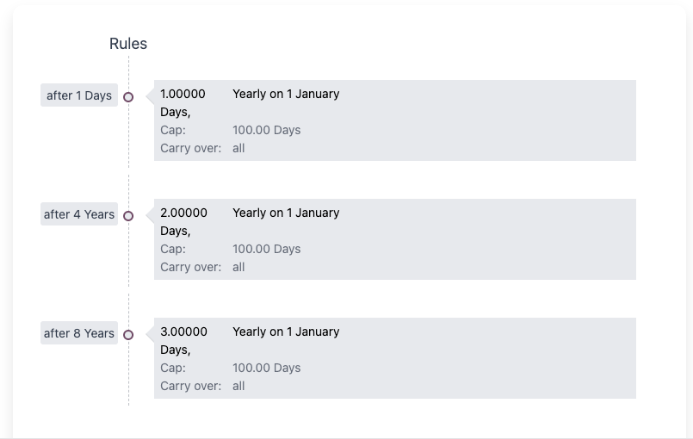Viewport: 693px width, 439px height.
Task: Open the 2.00000 Days accrual rule
Action: (x=184, y=221)
